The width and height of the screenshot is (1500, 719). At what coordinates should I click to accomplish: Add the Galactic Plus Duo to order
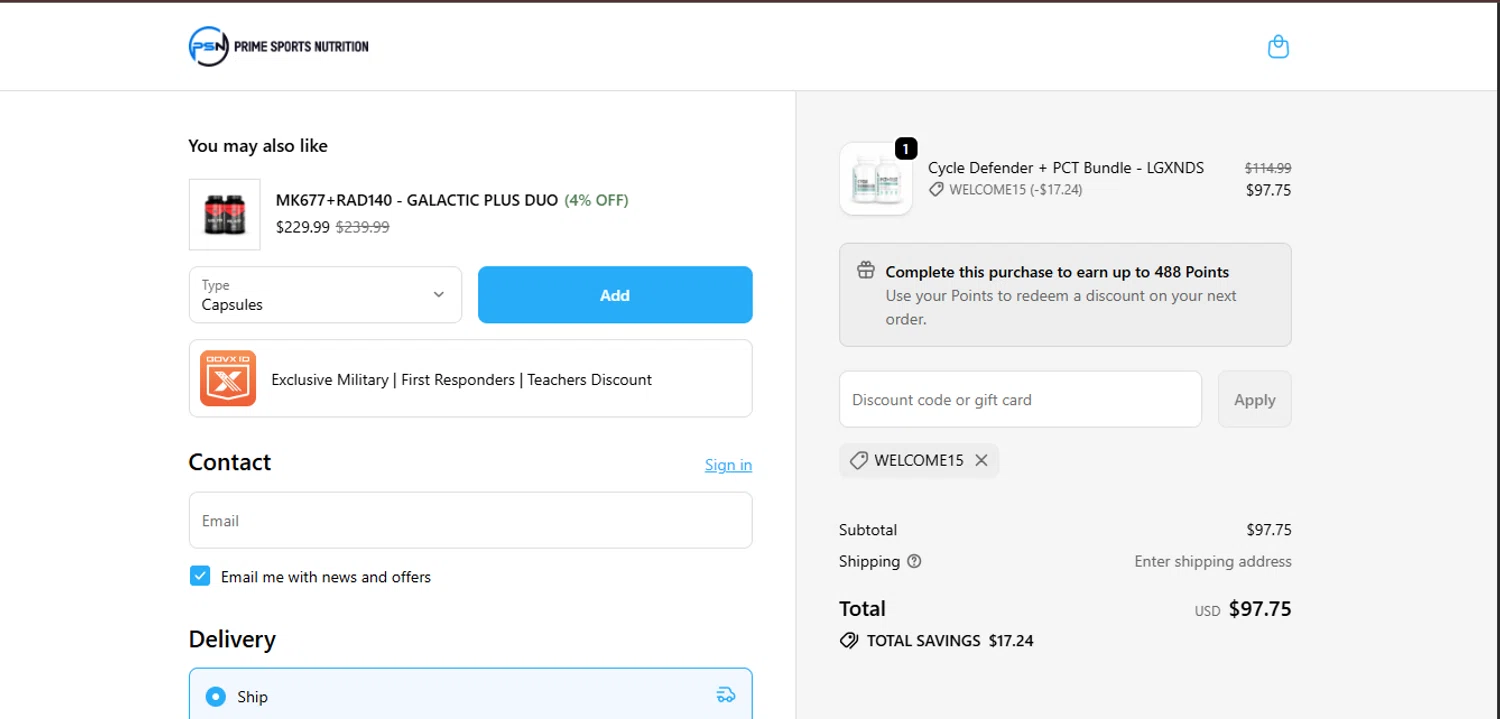pyautogui.click(x=615, y=295)
